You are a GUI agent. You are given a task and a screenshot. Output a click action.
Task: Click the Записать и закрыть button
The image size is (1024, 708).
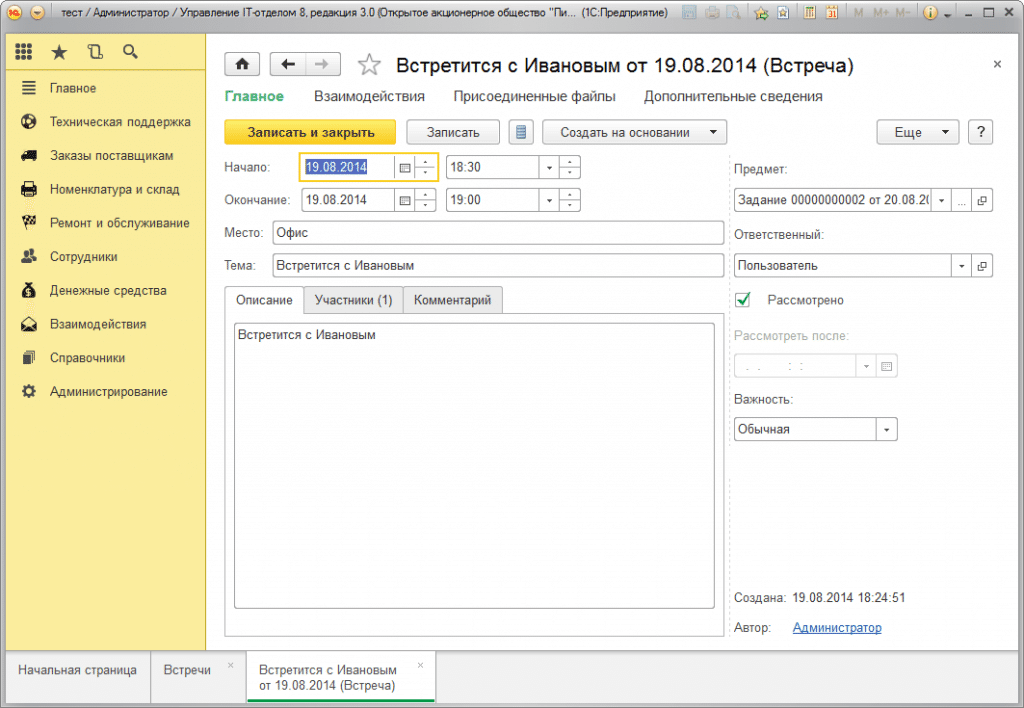[310, 132]
